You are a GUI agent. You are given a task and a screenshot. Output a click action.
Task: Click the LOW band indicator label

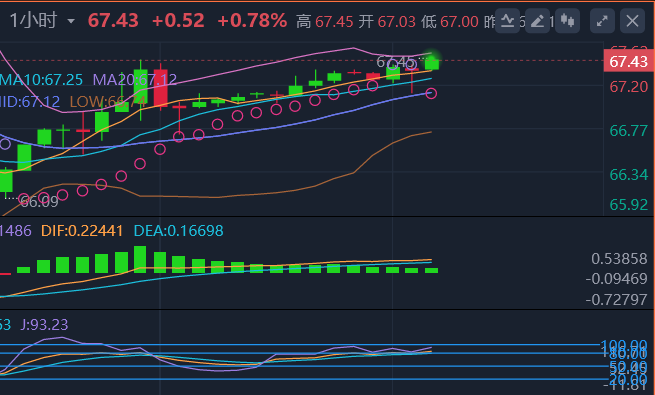(x=108, y=101)
